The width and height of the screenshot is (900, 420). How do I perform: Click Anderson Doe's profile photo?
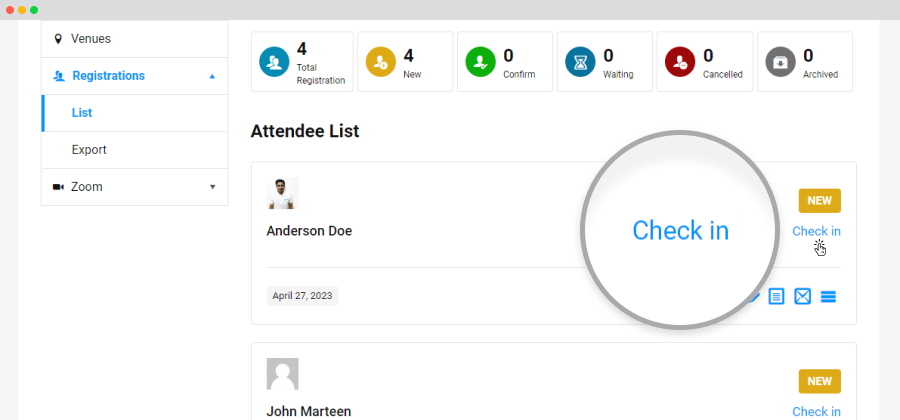click(x=282, y=193)
